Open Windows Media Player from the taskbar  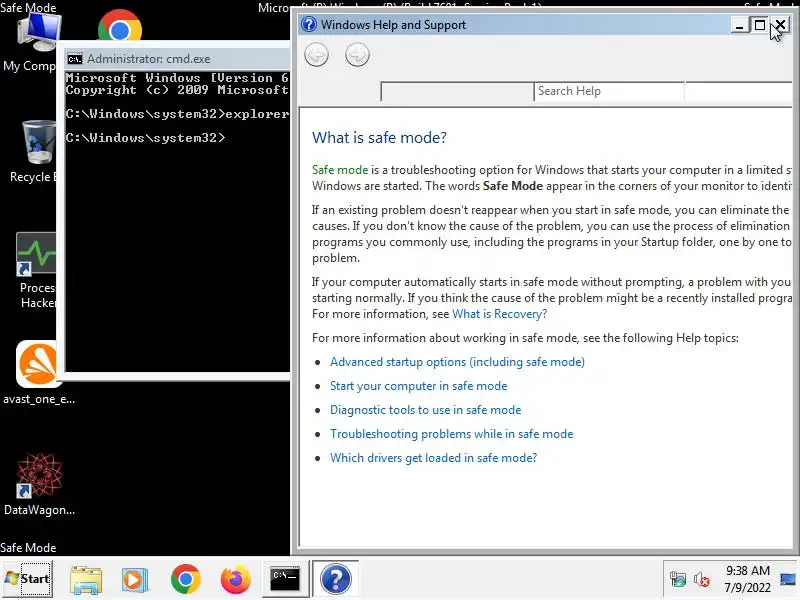(135, 580)
